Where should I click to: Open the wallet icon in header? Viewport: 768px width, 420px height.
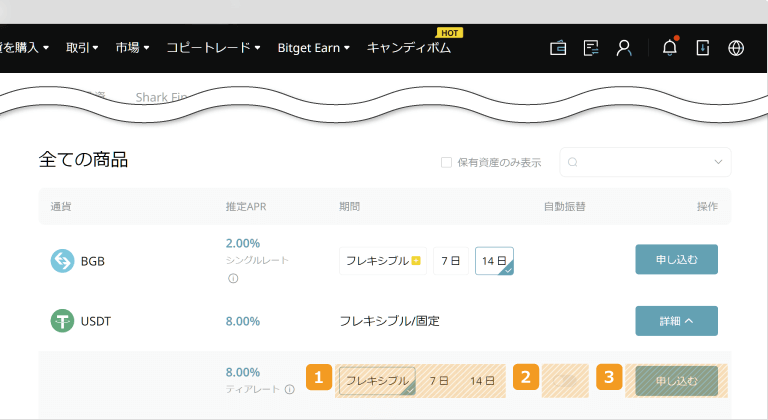pyautogui.click(x=558, y=48)
